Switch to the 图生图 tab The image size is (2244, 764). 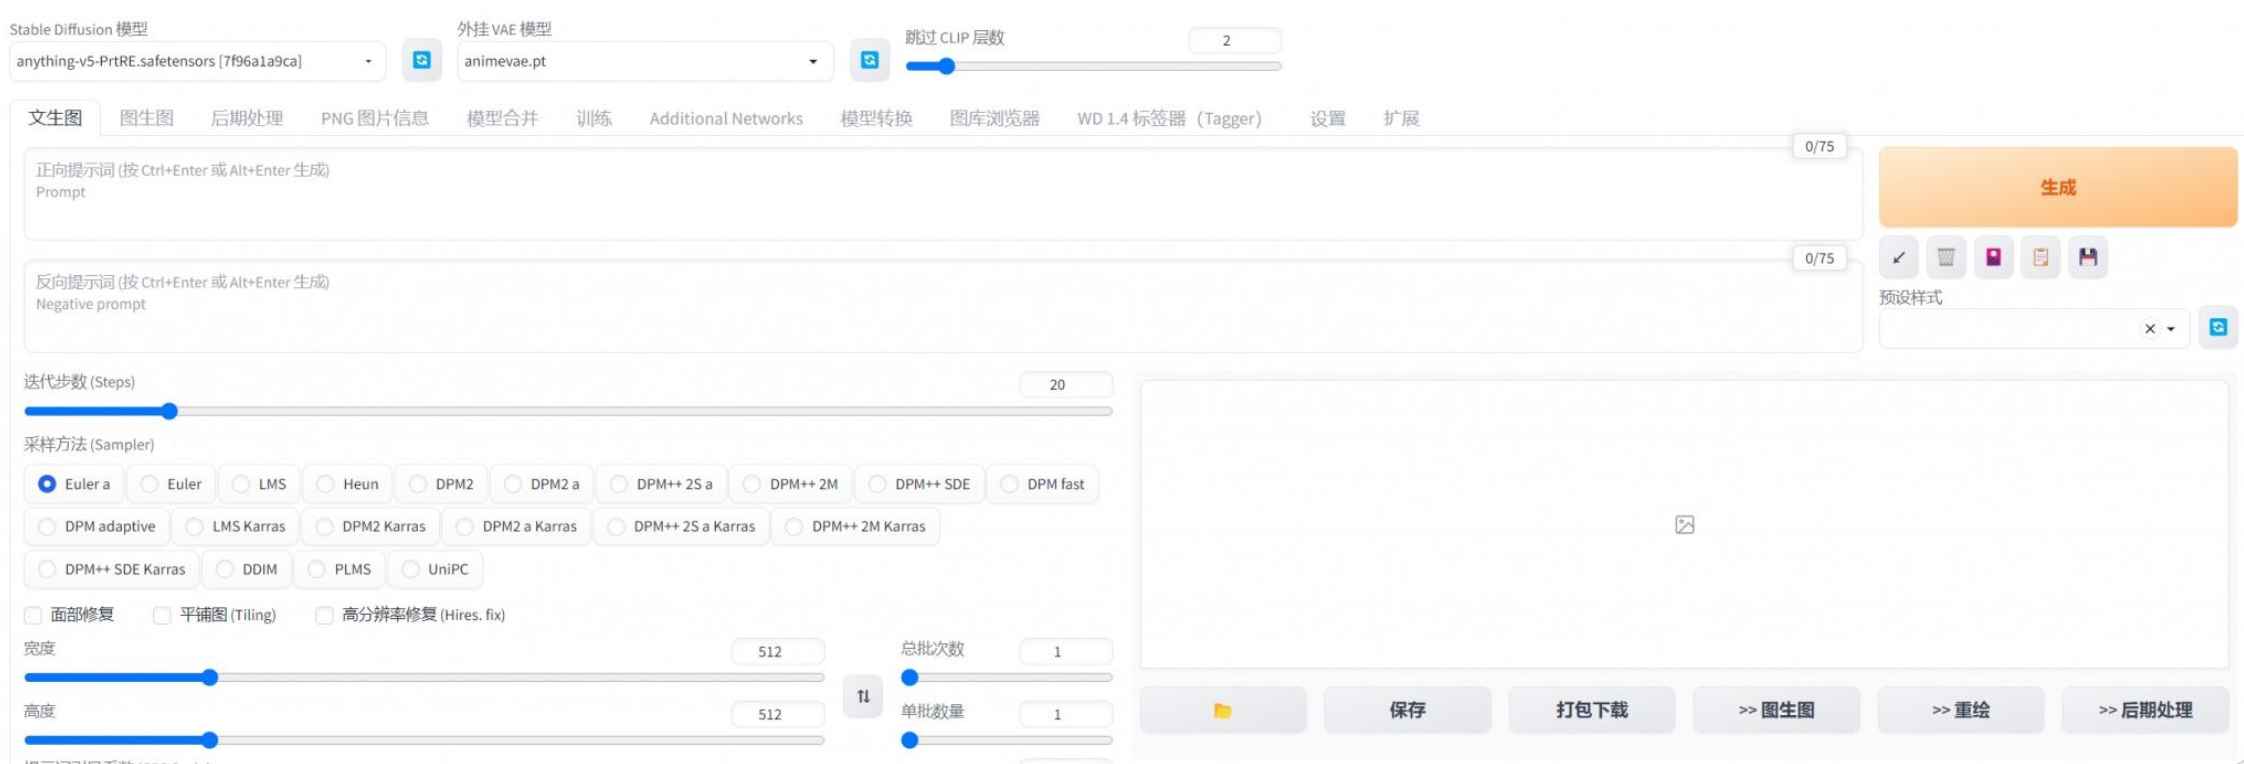click(146, 118)
